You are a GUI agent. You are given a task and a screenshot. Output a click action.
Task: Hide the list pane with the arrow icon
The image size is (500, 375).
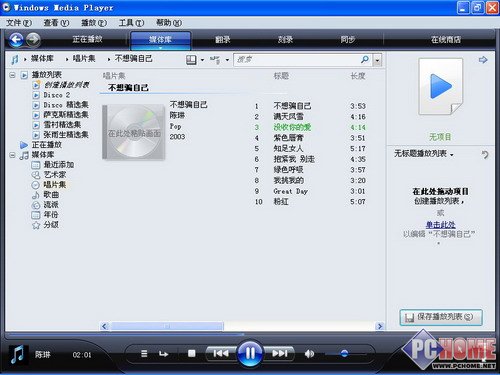[x=483, y=60]
